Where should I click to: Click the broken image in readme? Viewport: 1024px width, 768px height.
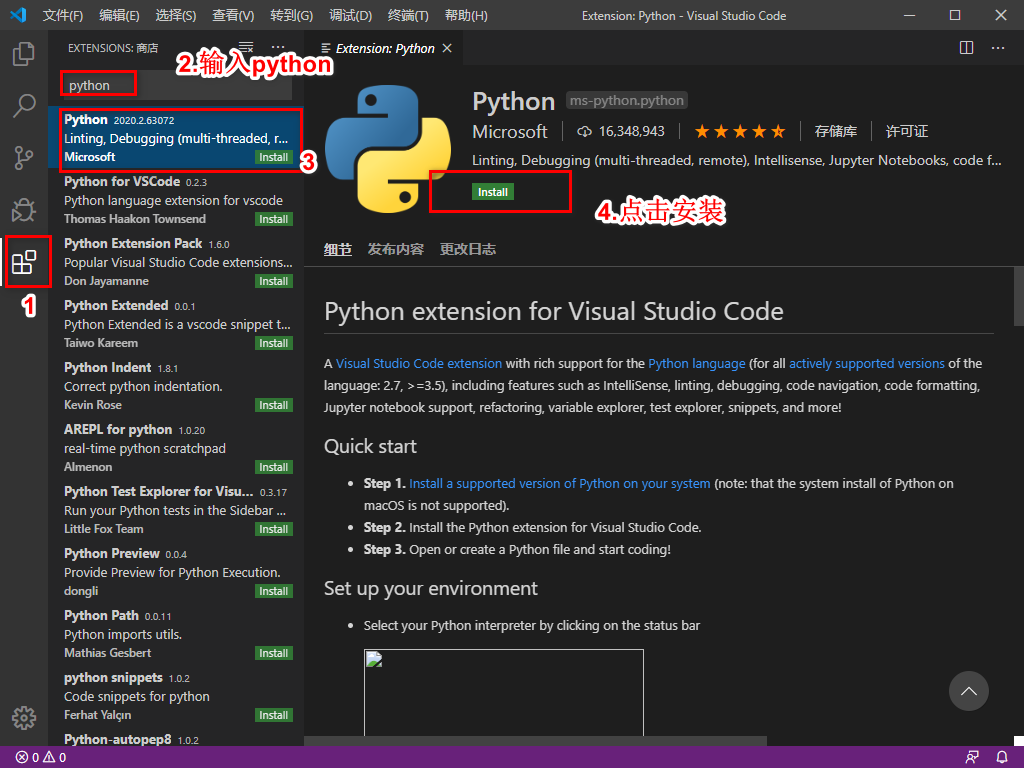click(x=504, y=693)
